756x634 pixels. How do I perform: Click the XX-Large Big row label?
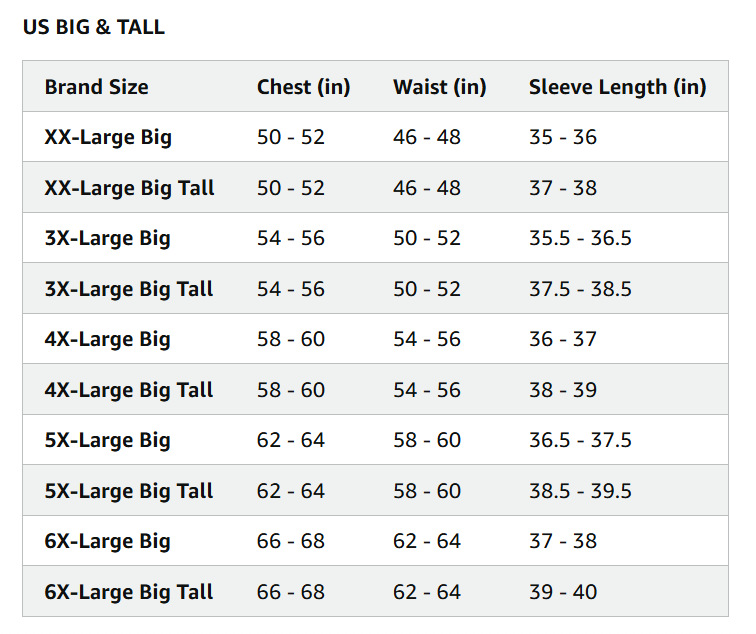[x=108, y=137]
